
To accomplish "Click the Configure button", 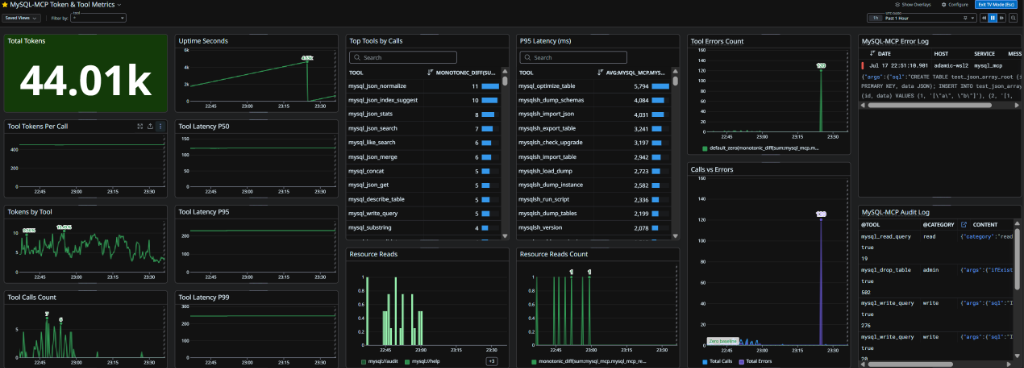I will click(955, 5).
